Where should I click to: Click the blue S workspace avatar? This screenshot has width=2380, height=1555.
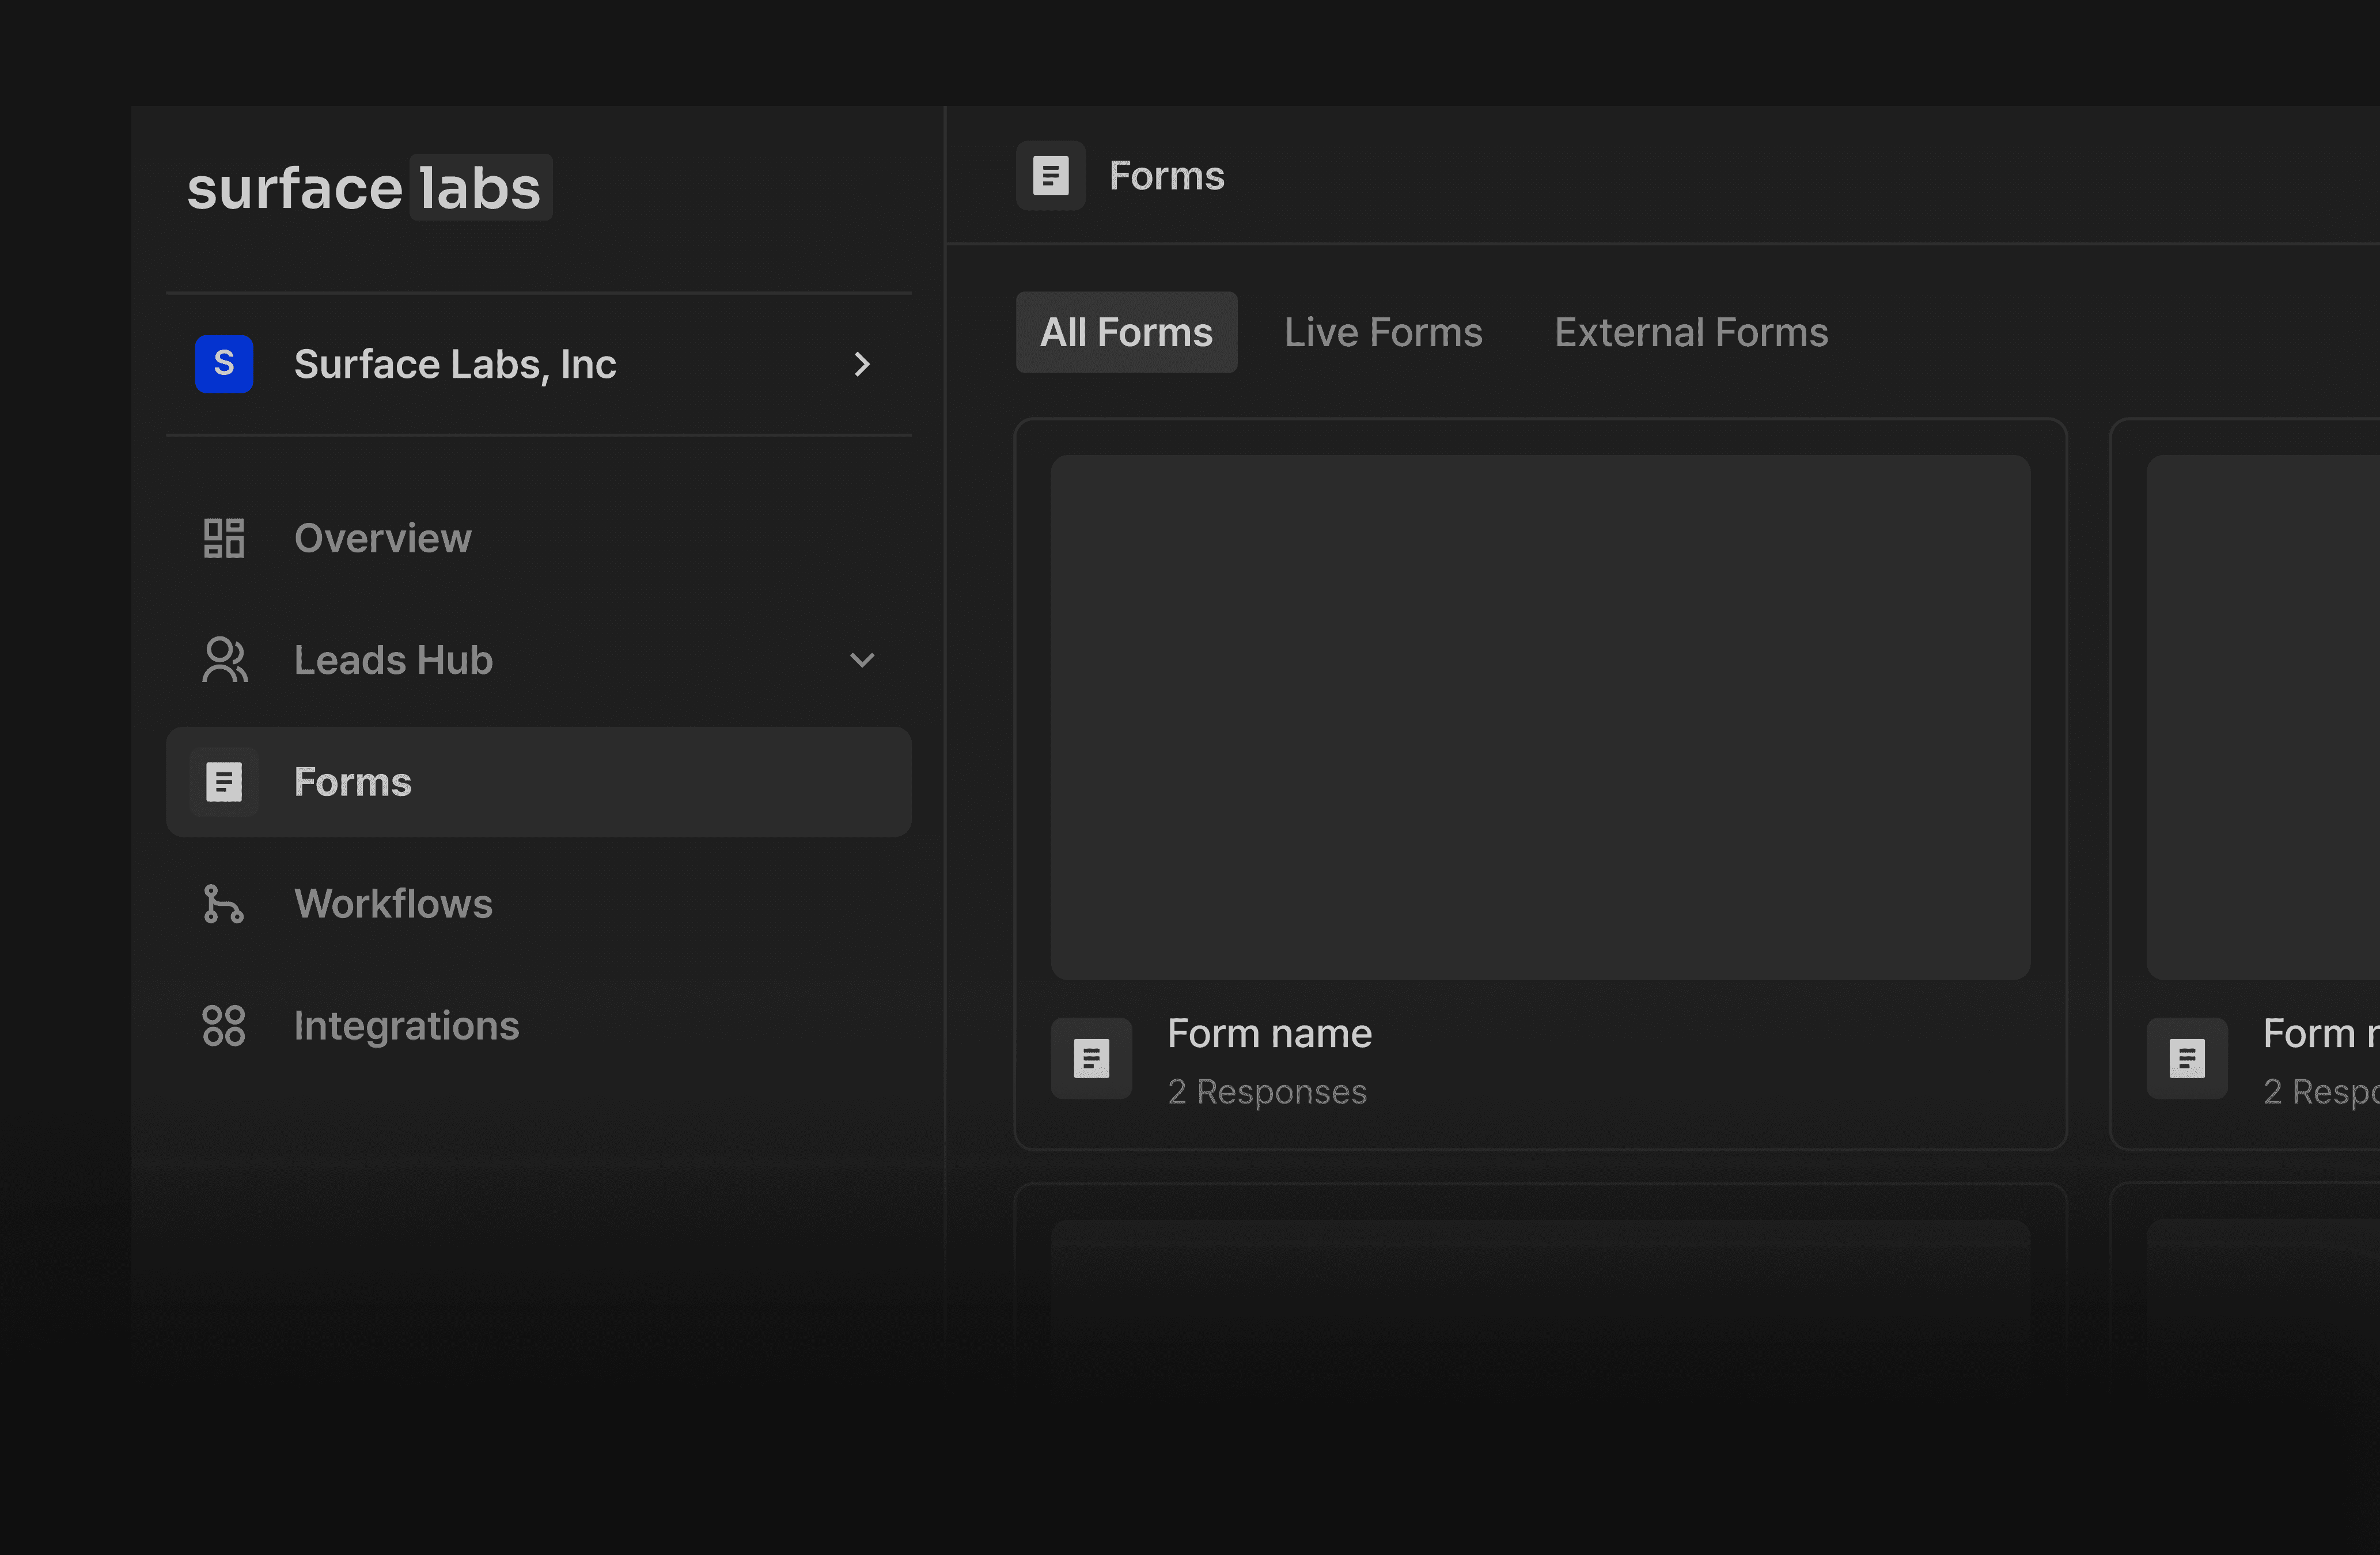point(224,364)
